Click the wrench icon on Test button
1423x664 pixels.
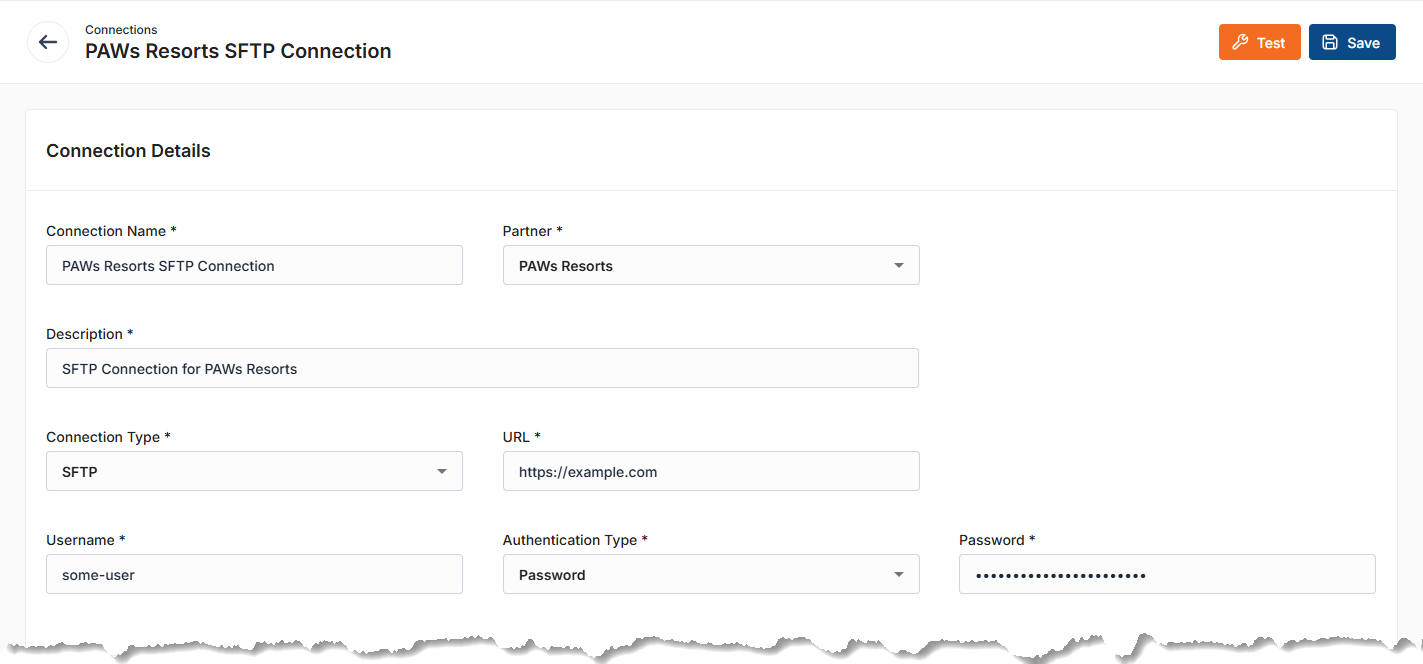(x=1240, y=42)
